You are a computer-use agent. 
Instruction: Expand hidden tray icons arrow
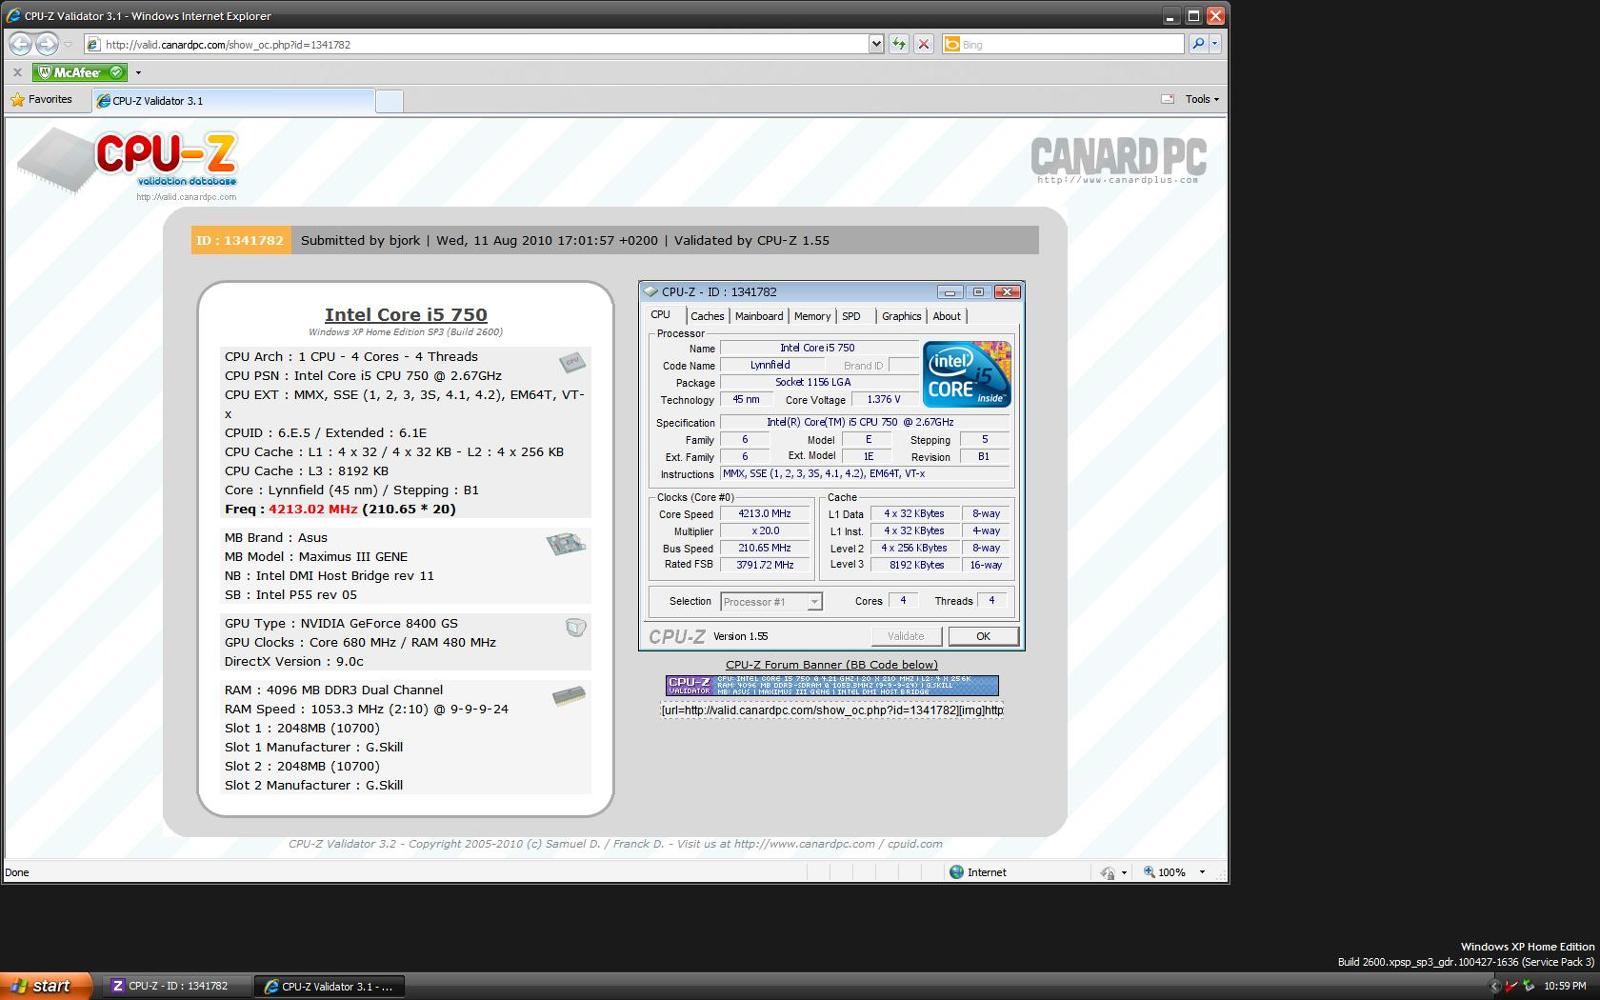(1495, 986)
